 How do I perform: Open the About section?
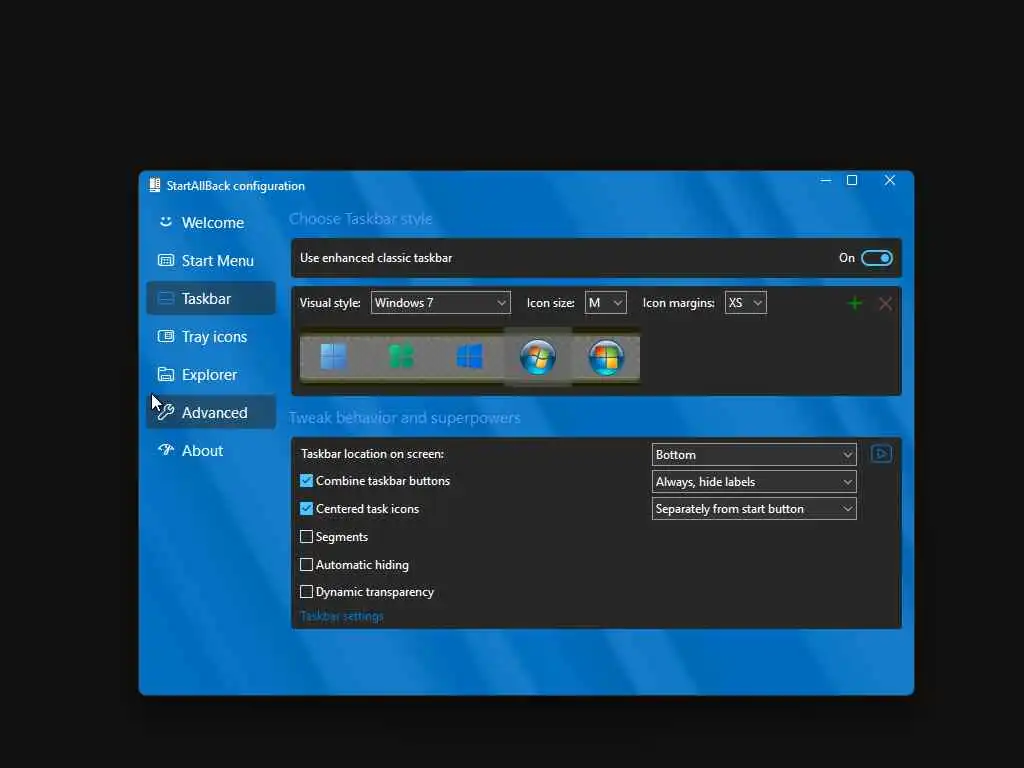211,451
